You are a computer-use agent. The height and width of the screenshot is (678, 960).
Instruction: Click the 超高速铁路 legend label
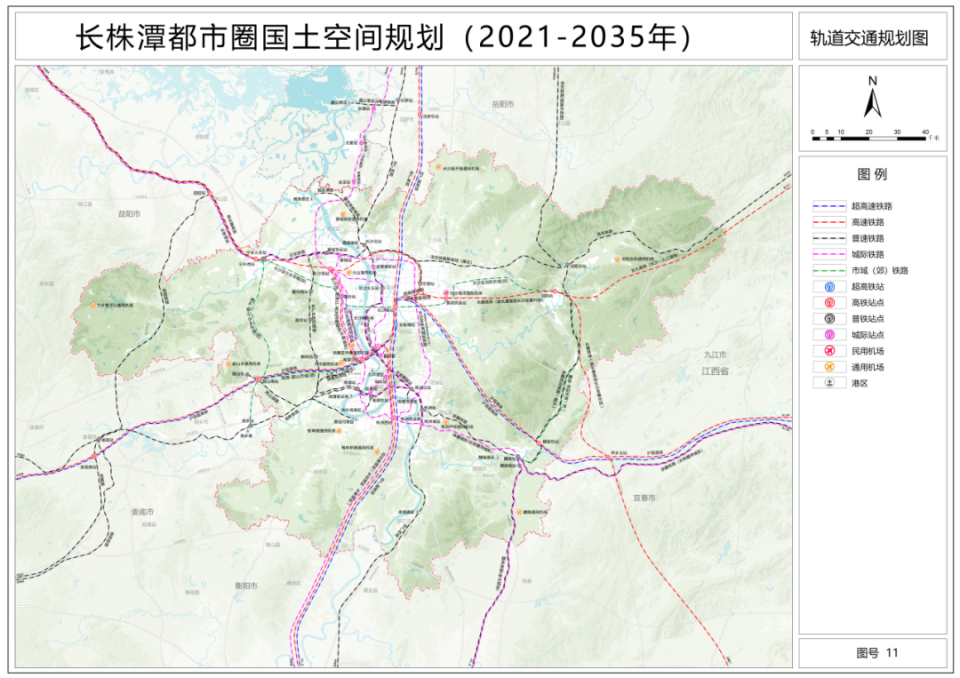pyautogui.click(x=871, y=206)
